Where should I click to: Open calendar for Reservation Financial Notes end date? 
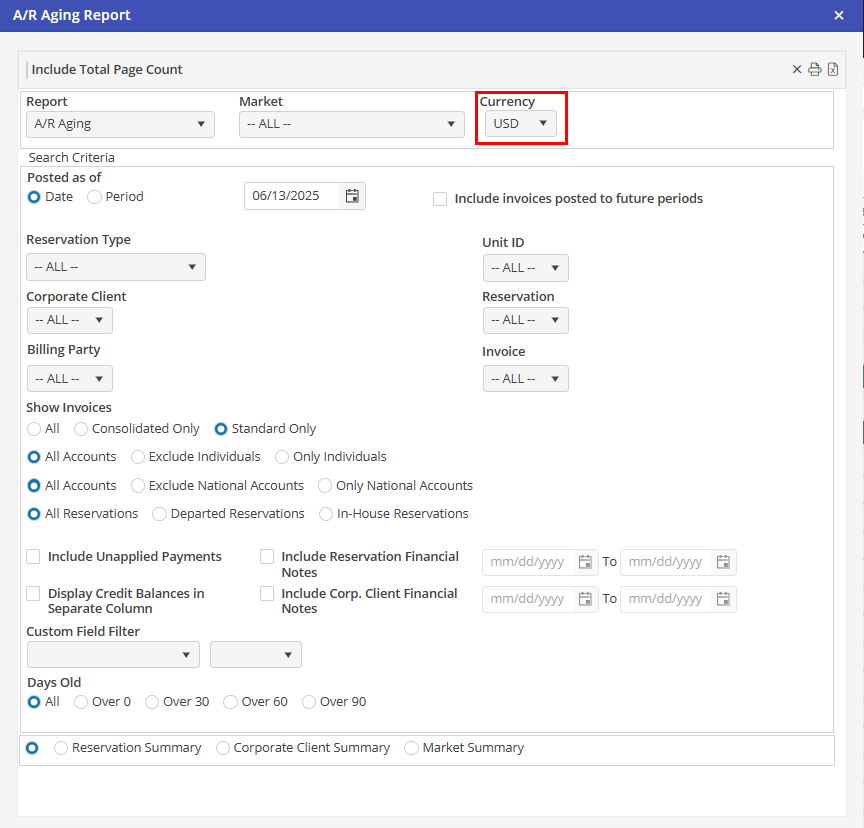723,562
